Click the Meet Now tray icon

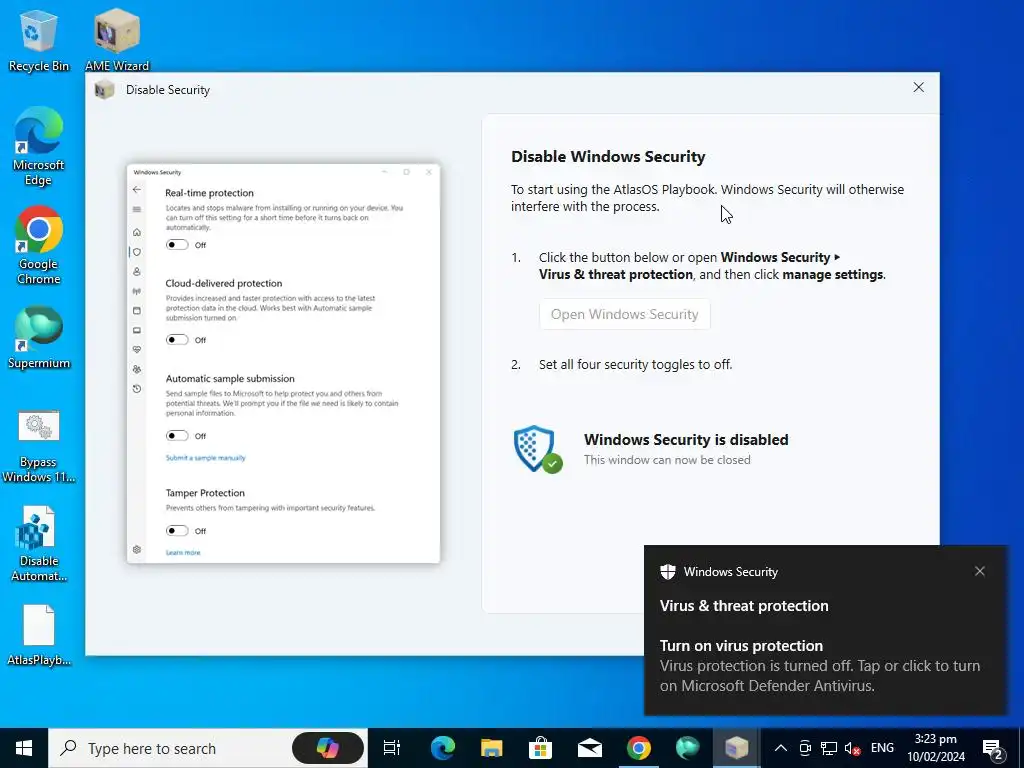[805, 748]
